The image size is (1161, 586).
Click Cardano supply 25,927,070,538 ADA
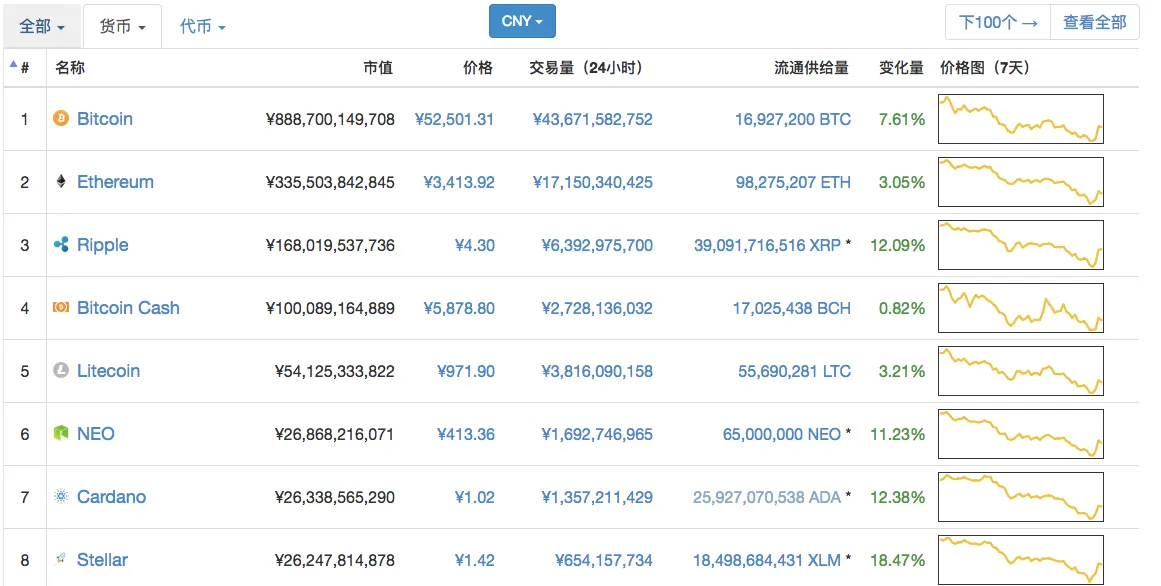[767, 497]
